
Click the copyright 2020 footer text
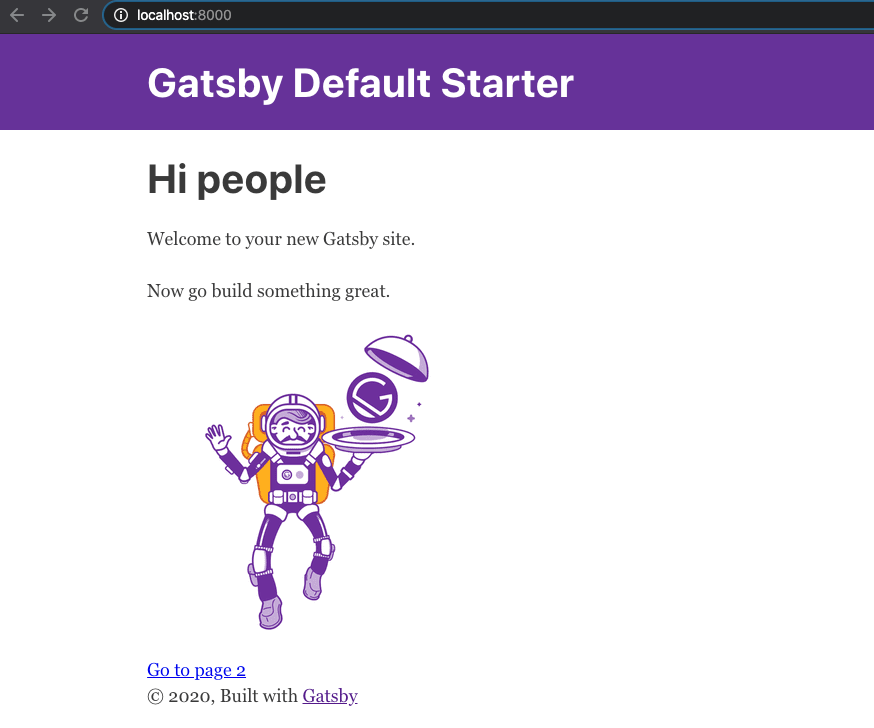click(x=220, y=696)
